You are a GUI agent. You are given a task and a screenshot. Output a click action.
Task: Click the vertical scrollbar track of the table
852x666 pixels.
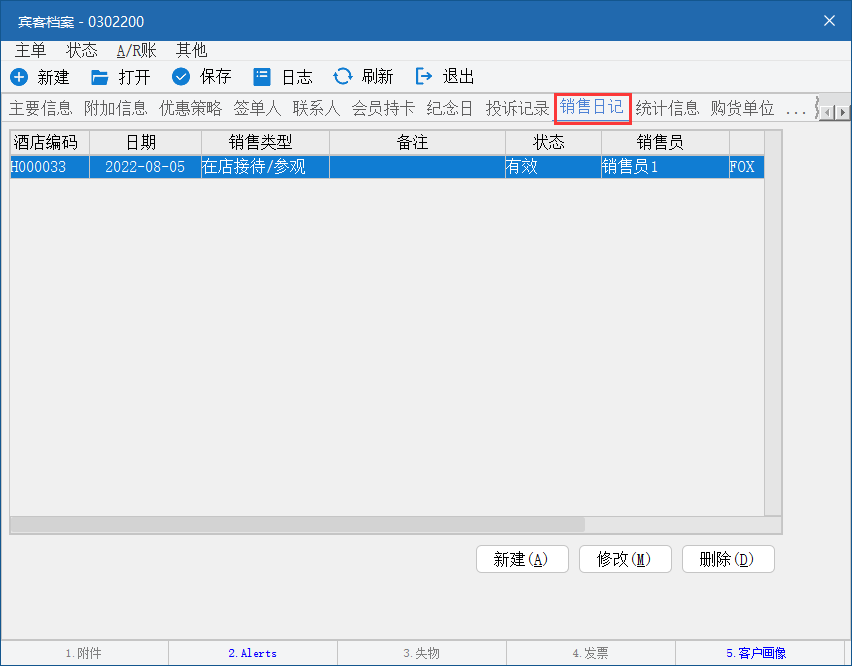tap(773, 323)
